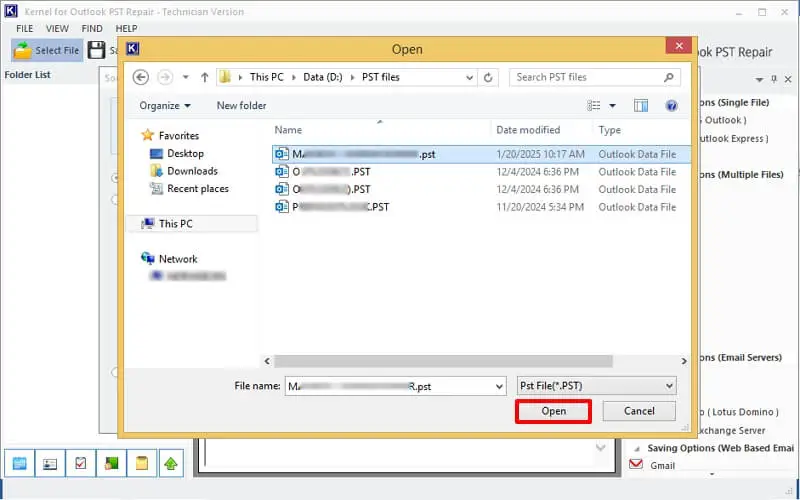Open the tasks checkmark clipboard icon
The image size is (800, 500).
click(81, 463)
